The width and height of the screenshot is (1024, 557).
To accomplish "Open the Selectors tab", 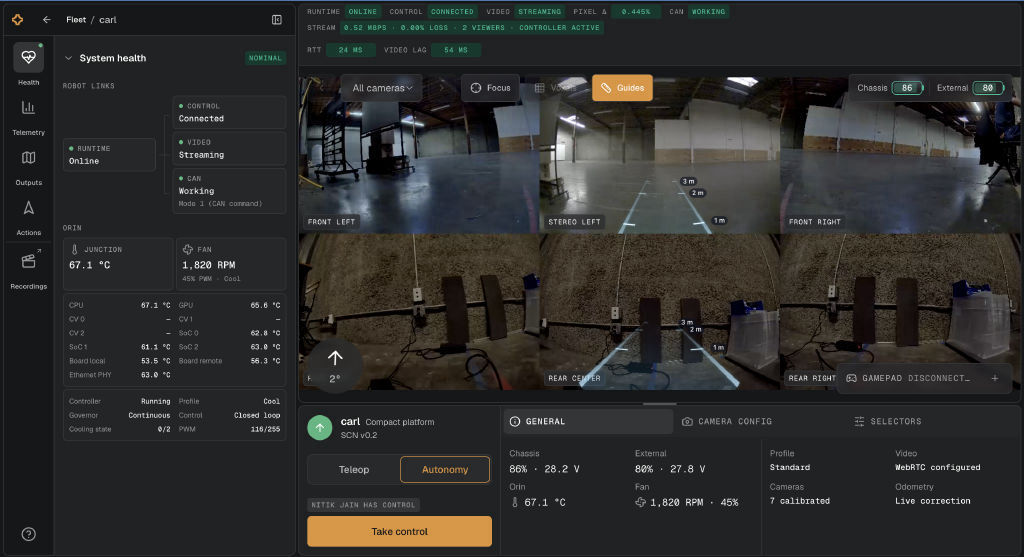I will pyautogui.click(x=888, y=422).
